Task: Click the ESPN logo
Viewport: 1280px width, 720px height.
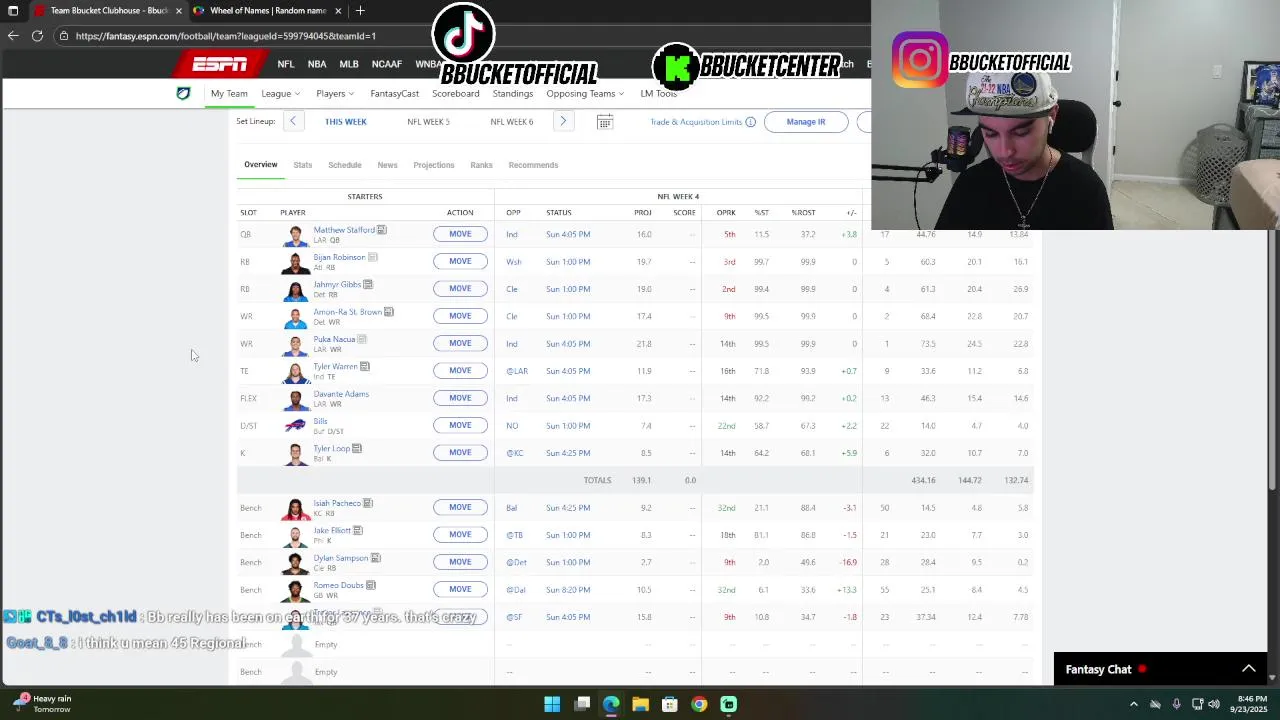Action: (x=220, y=64)
